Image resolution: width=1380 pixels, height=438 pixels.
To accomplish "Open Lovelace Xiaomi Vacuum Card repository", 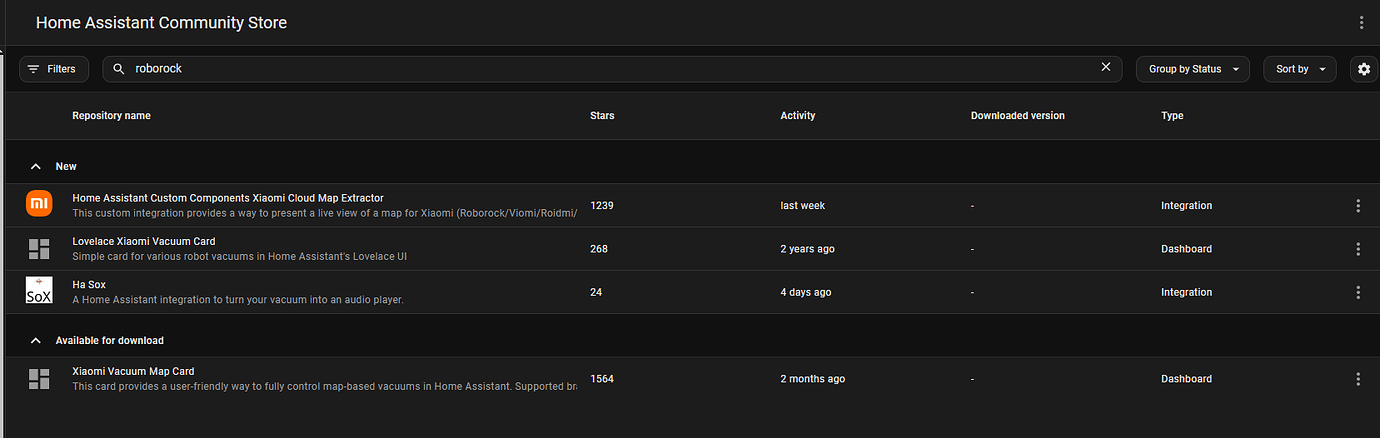I will click(x=143, y=241).
